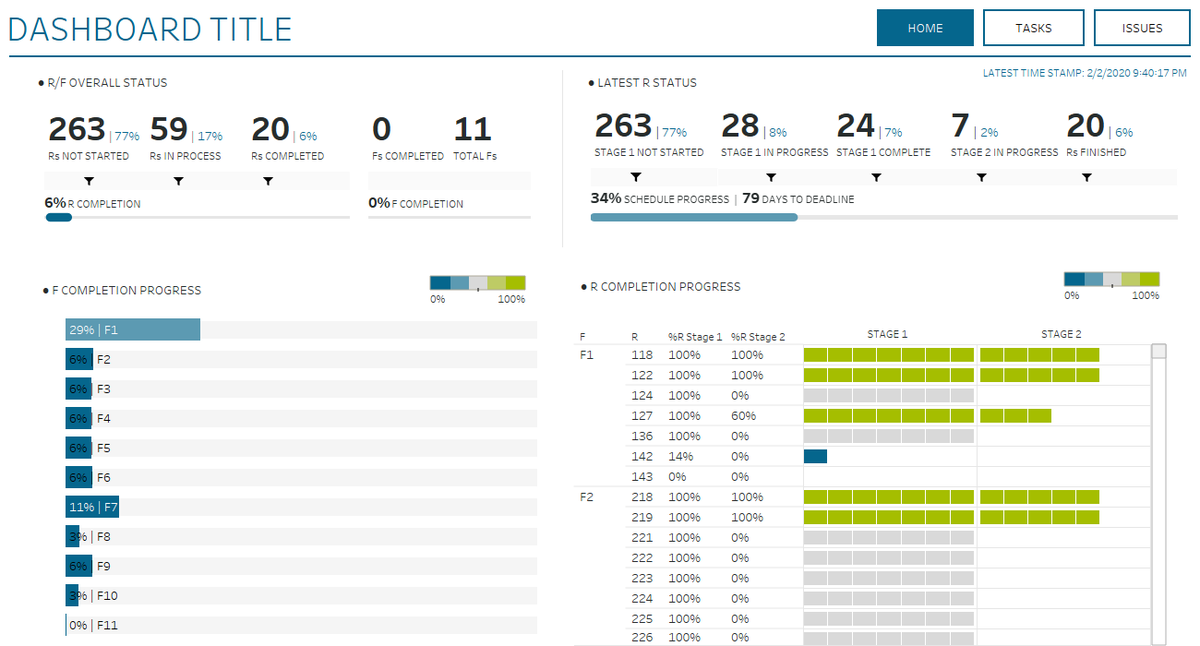Click filter icon under Rs NOT STARTED
Screen dimensions: 1200x646
pos(89,181)
